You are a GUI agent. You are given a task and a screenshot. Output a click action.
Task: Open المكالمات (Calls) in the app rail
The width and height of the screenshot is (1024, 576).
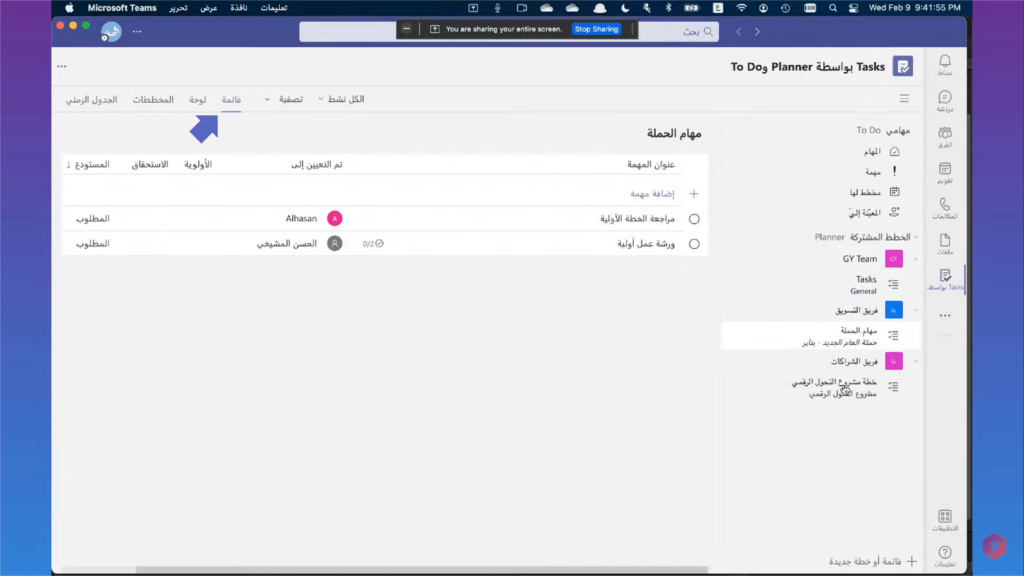coord(944,208)
